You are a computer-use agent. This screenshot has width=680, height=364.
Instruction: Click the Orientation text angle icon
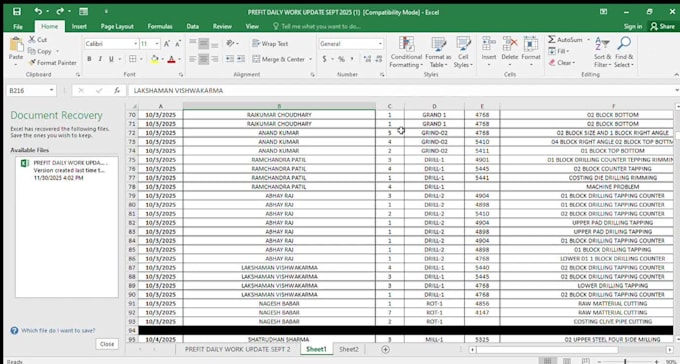point(230,44)
